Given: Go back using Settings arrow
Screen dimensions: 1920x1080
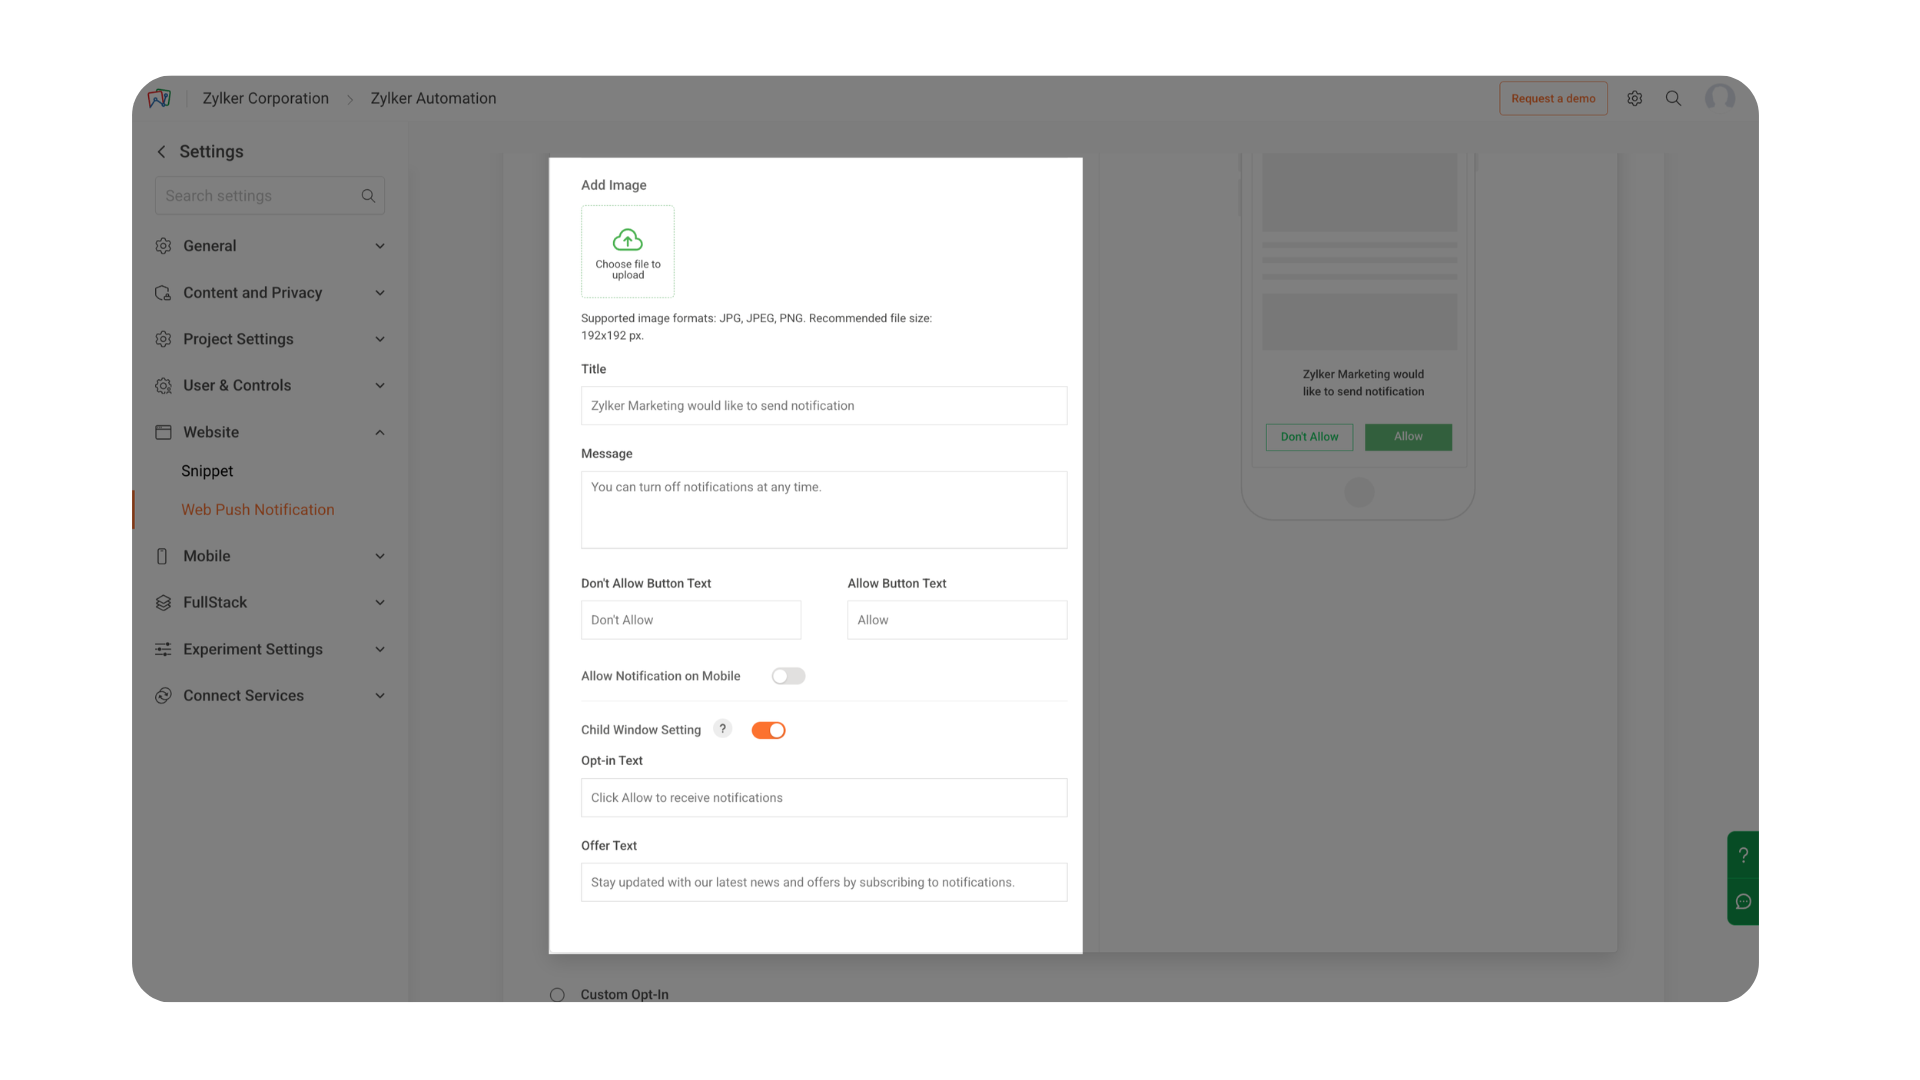Looking at the screenshot, I should coord(161,151).
